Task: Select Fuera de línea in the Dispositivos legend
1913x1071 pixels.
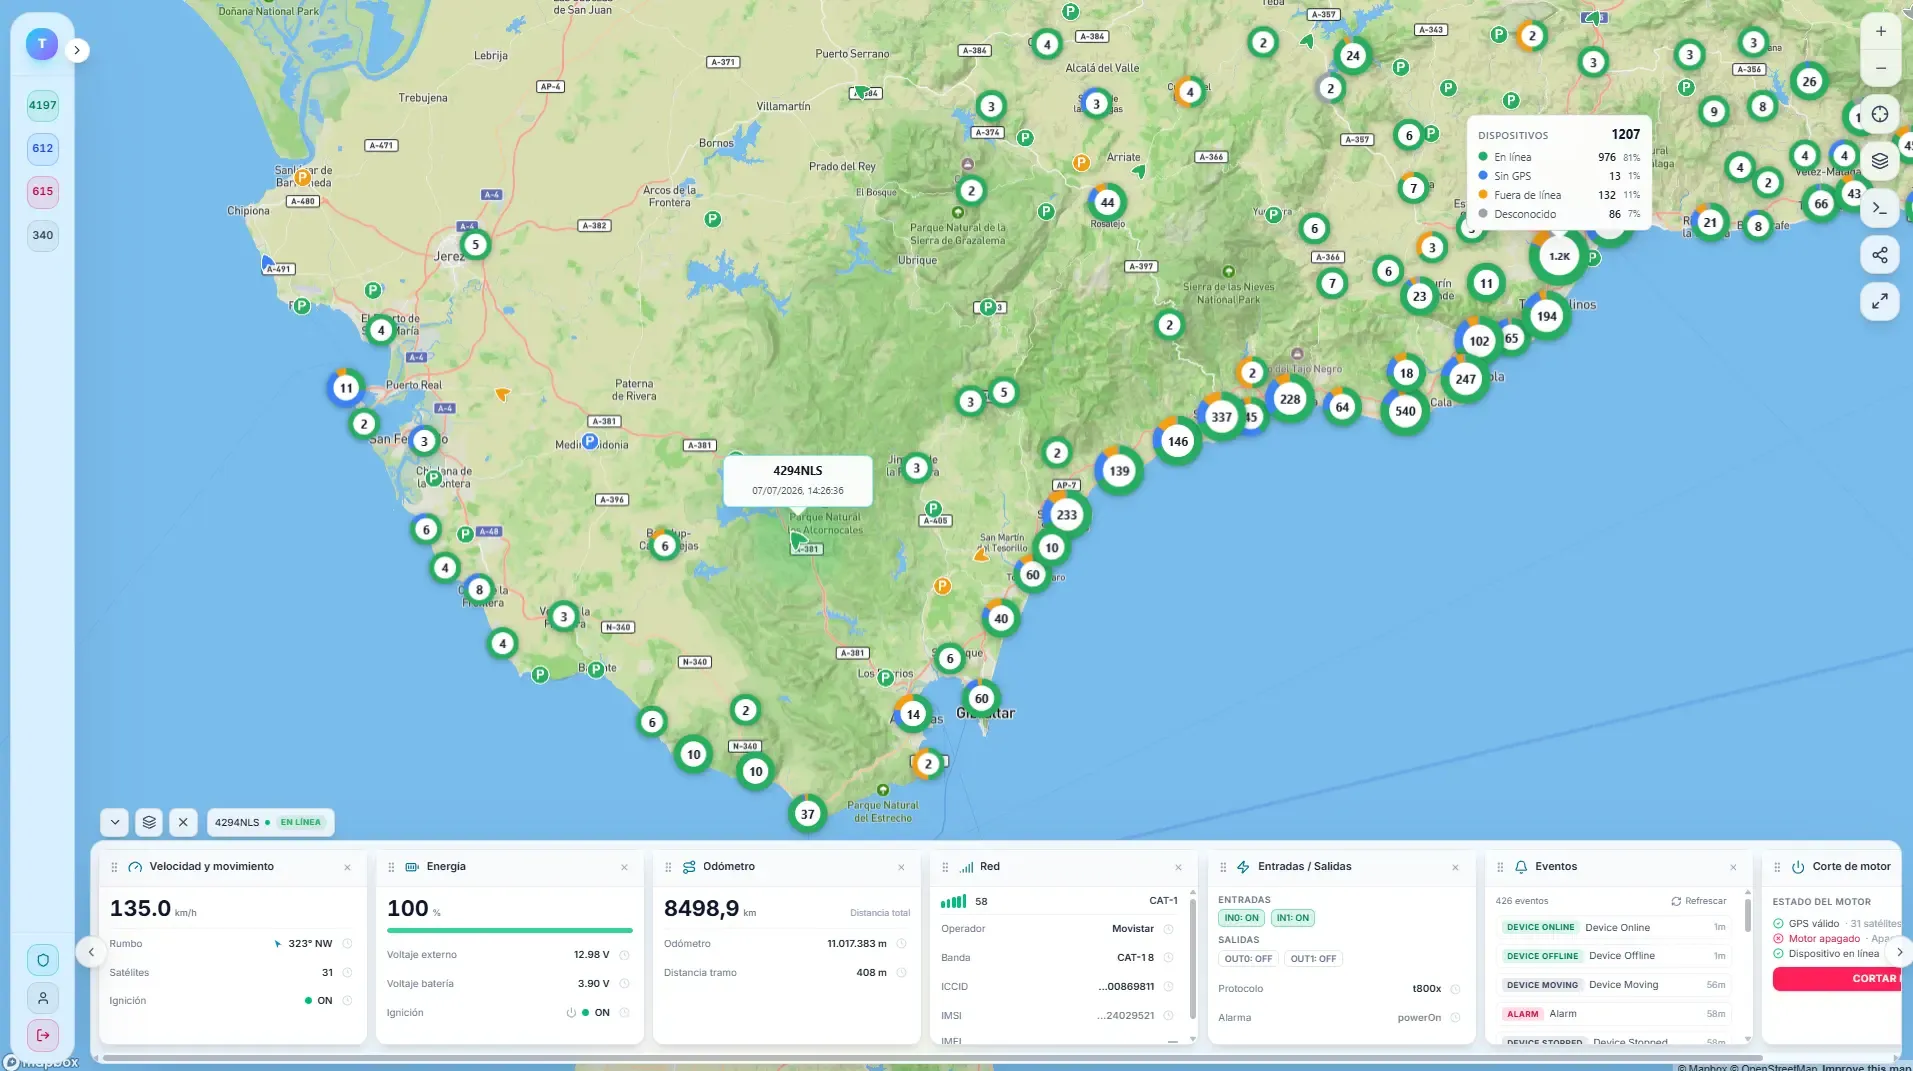Action: 1558,195
